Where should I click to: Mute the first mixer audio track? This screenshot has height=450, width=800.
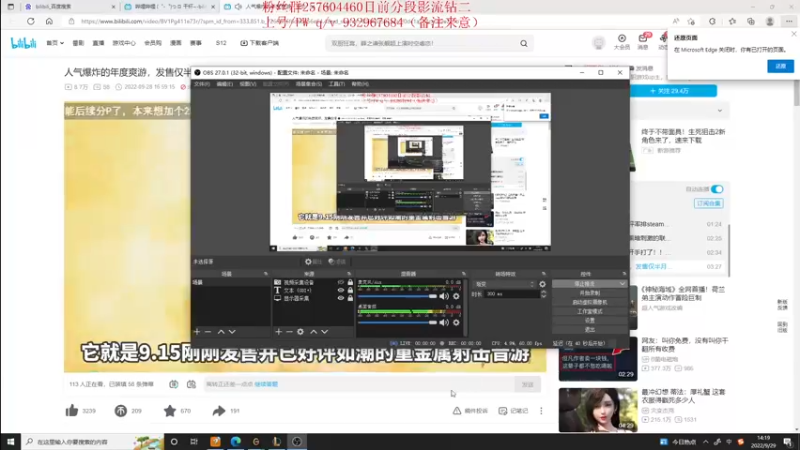coord(444,296)
